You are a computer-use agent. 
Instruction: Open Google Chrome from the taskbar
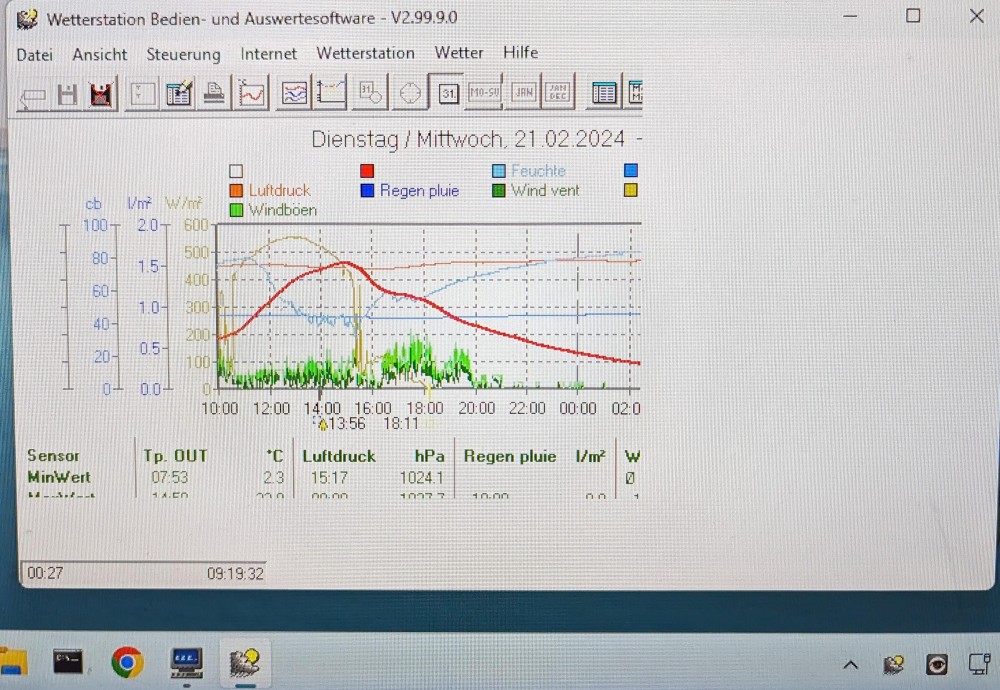(126, 662)
